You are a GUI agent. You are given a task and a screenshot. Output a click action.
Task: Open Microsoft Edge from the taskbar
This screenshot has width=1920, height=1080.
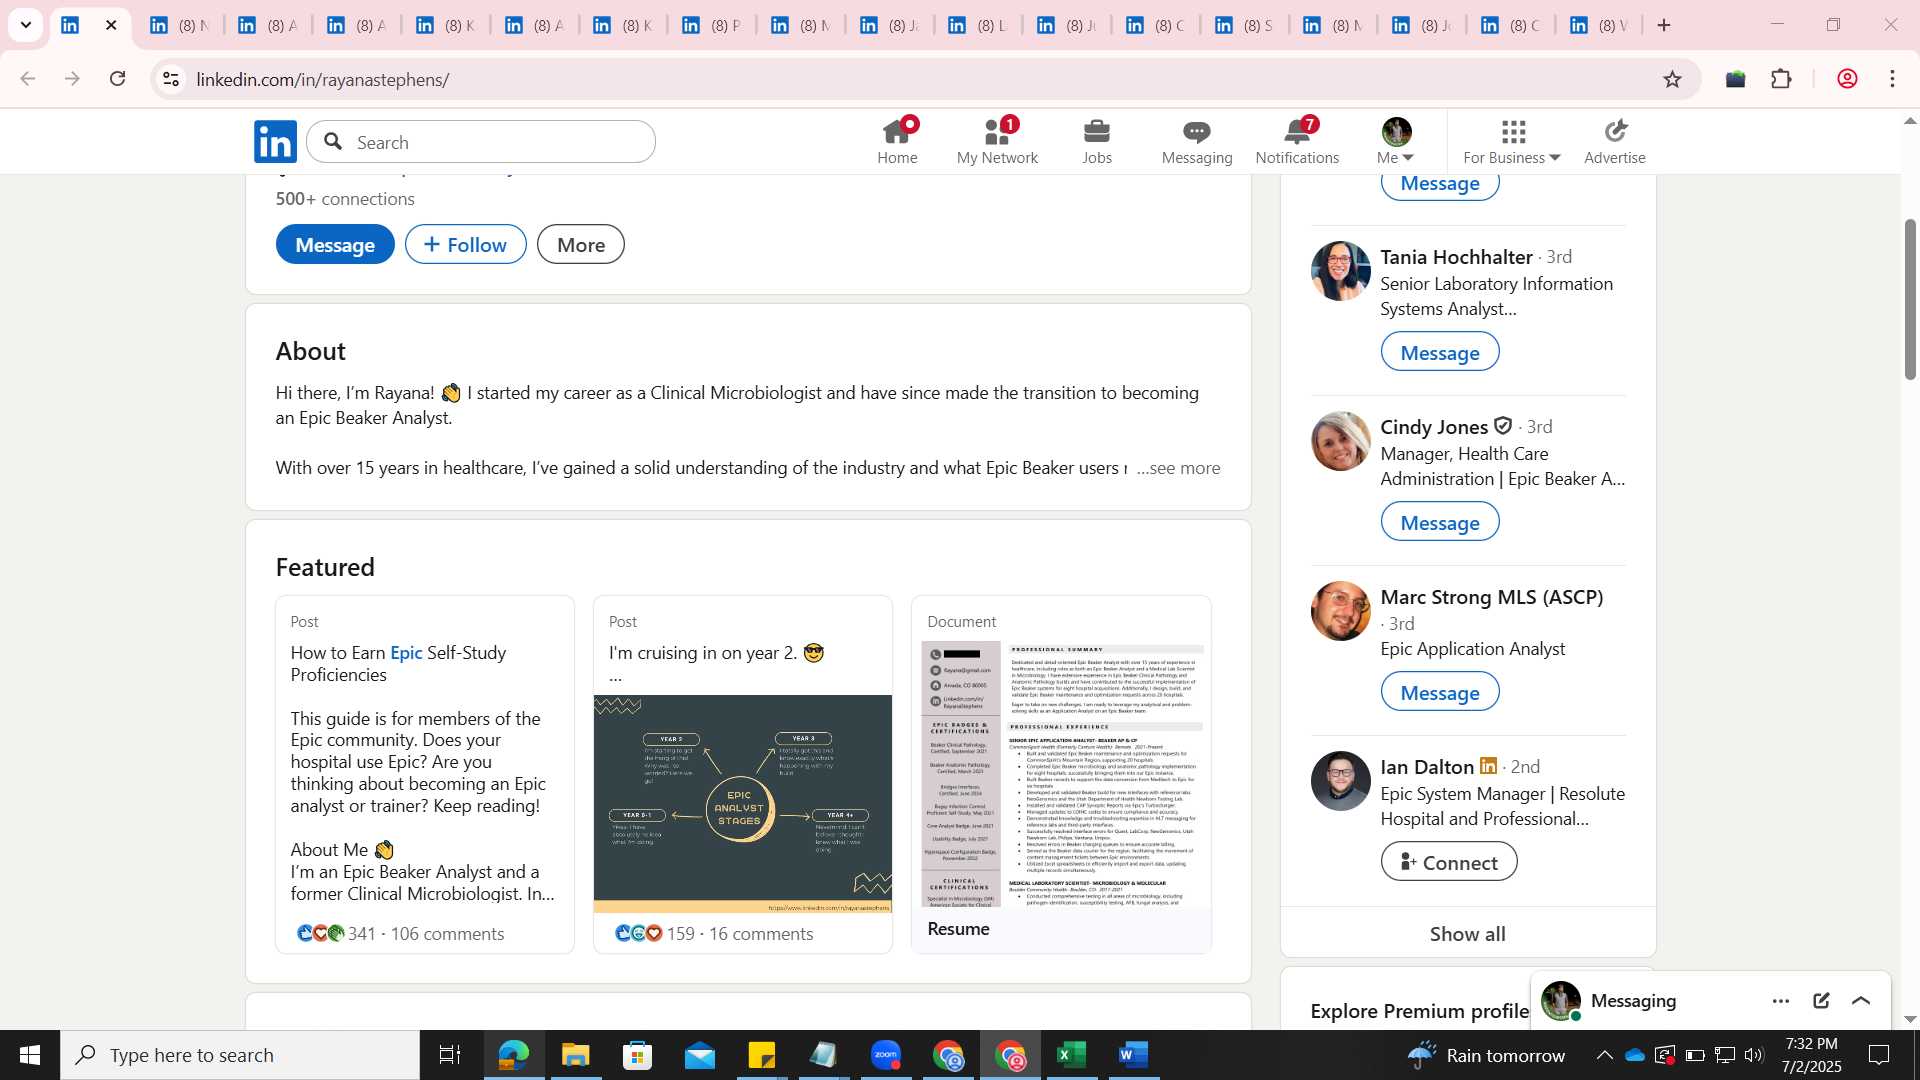(514, 1055)
